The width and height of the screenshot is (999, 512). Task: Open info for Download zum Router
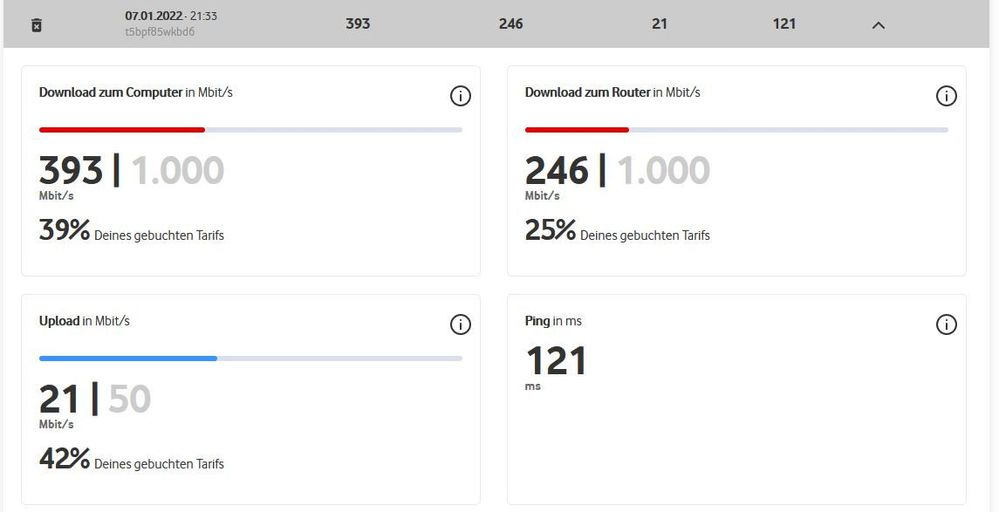tap(946, 96)
